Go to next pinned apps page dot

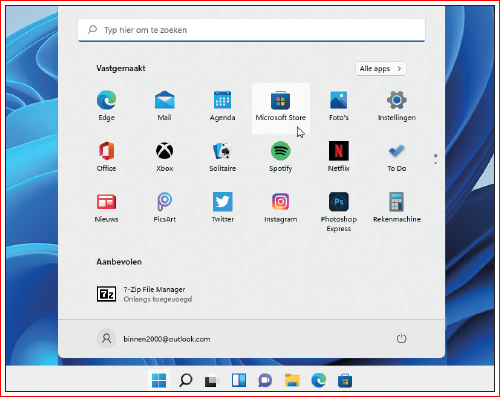point(435,163)
